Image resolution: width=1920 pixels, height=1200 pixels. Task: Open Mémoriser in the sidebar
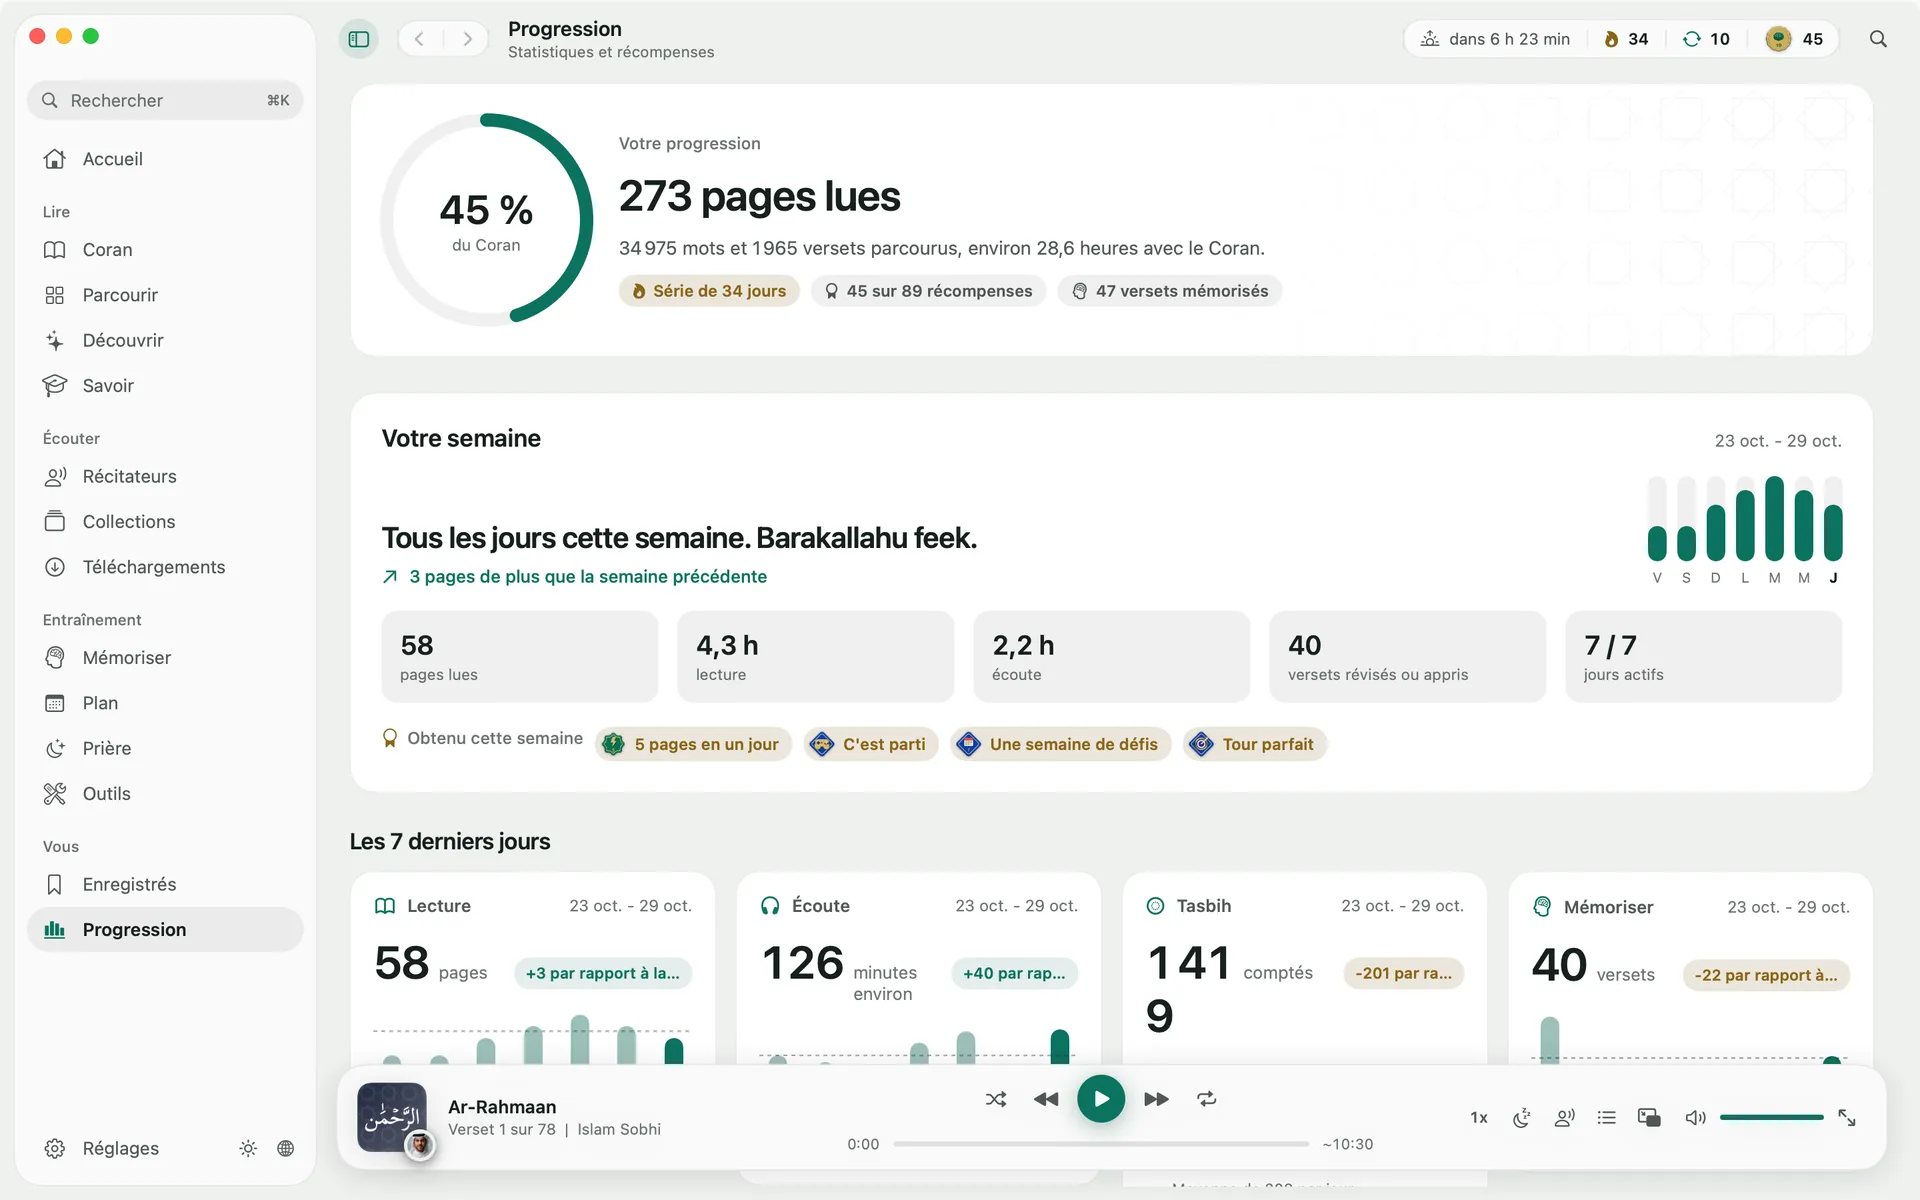click(x=165, y=658)
